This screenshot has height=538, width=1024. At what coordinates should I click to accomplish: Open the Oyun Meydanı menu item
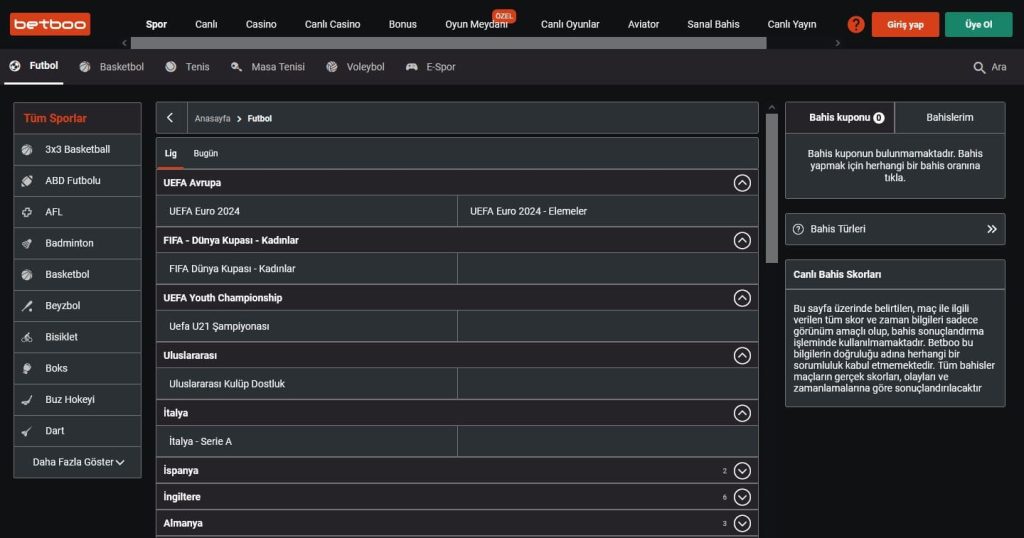coord(476,24)
